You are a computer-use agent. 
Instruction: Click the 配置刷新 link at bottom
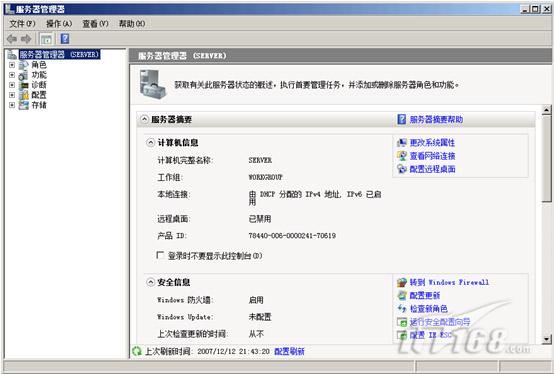[x=289, y=351]
